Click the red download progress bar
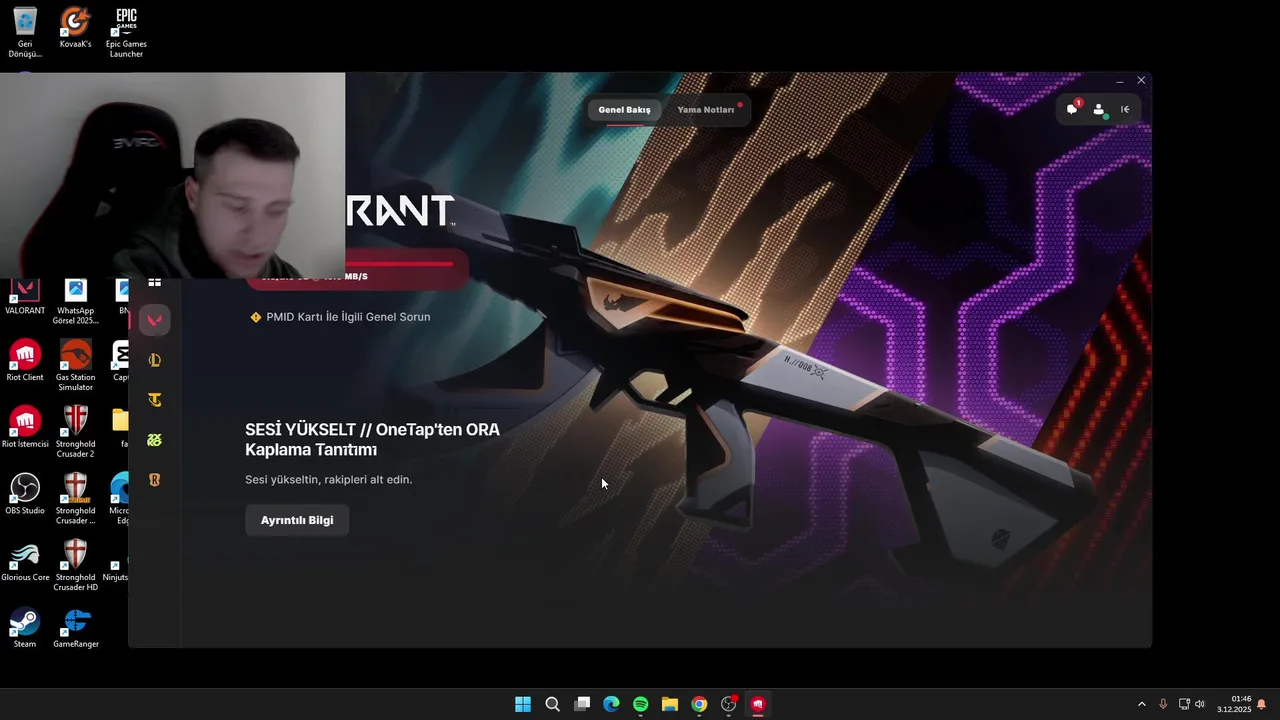Viewport: 1280px width, 720px height. (x=357, y=270)
